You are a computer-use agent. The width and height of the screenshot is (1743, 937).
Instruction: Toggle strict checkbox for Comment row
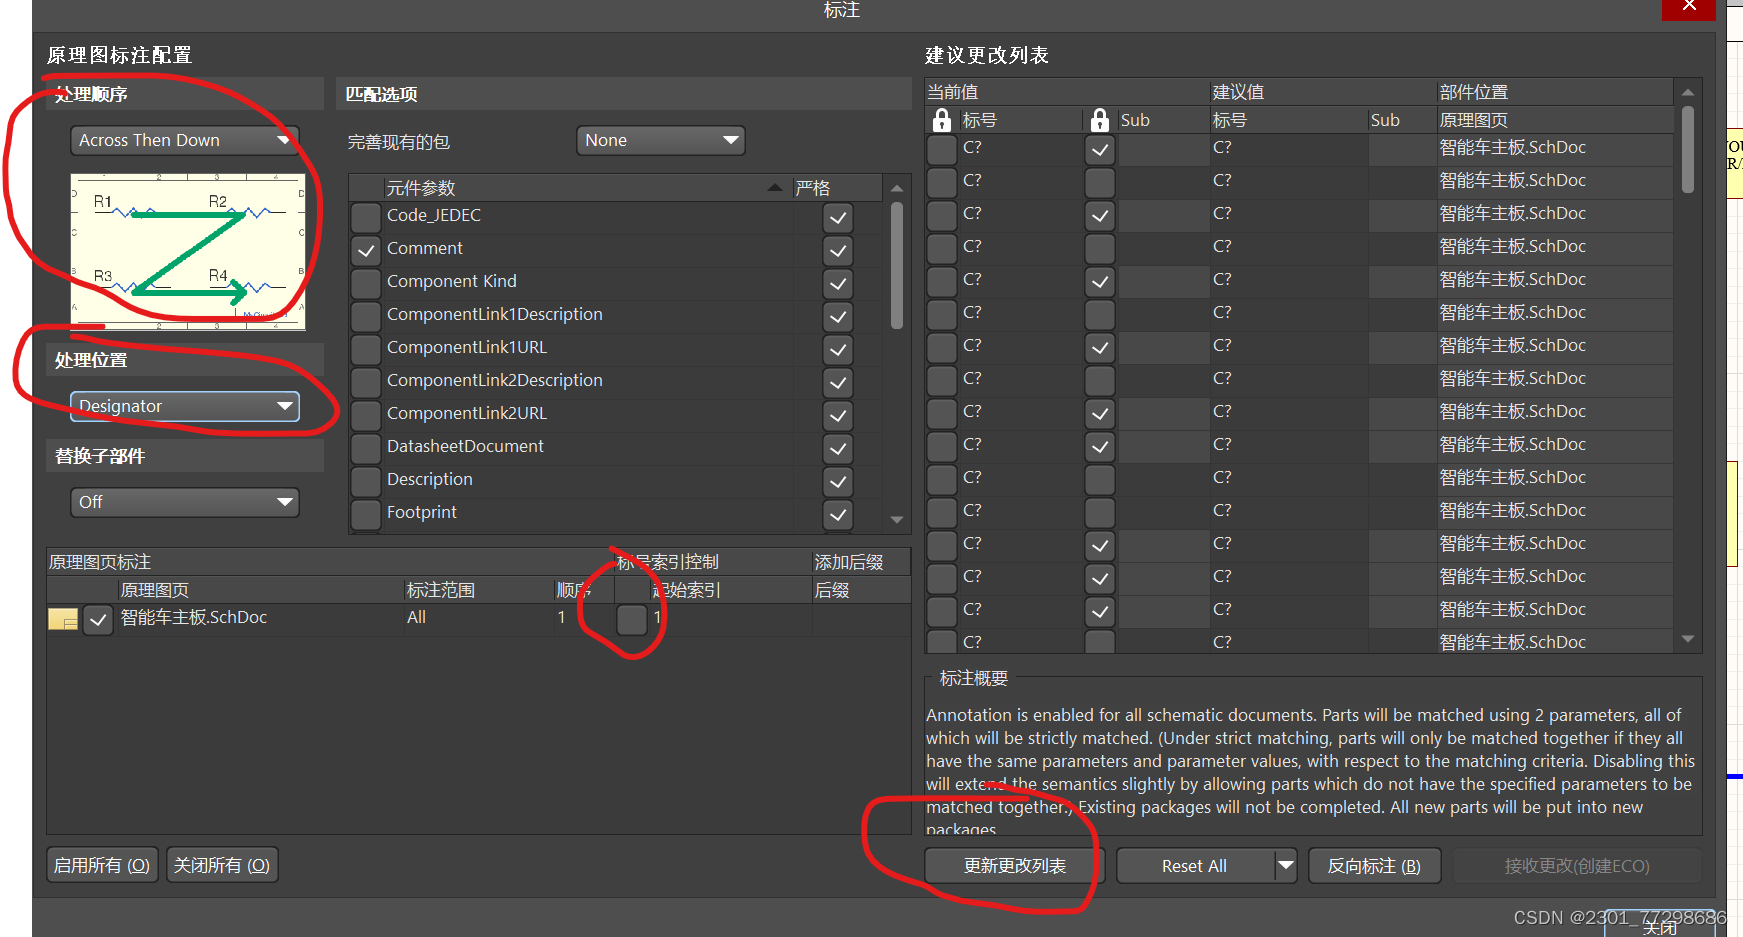pos(838,250)
